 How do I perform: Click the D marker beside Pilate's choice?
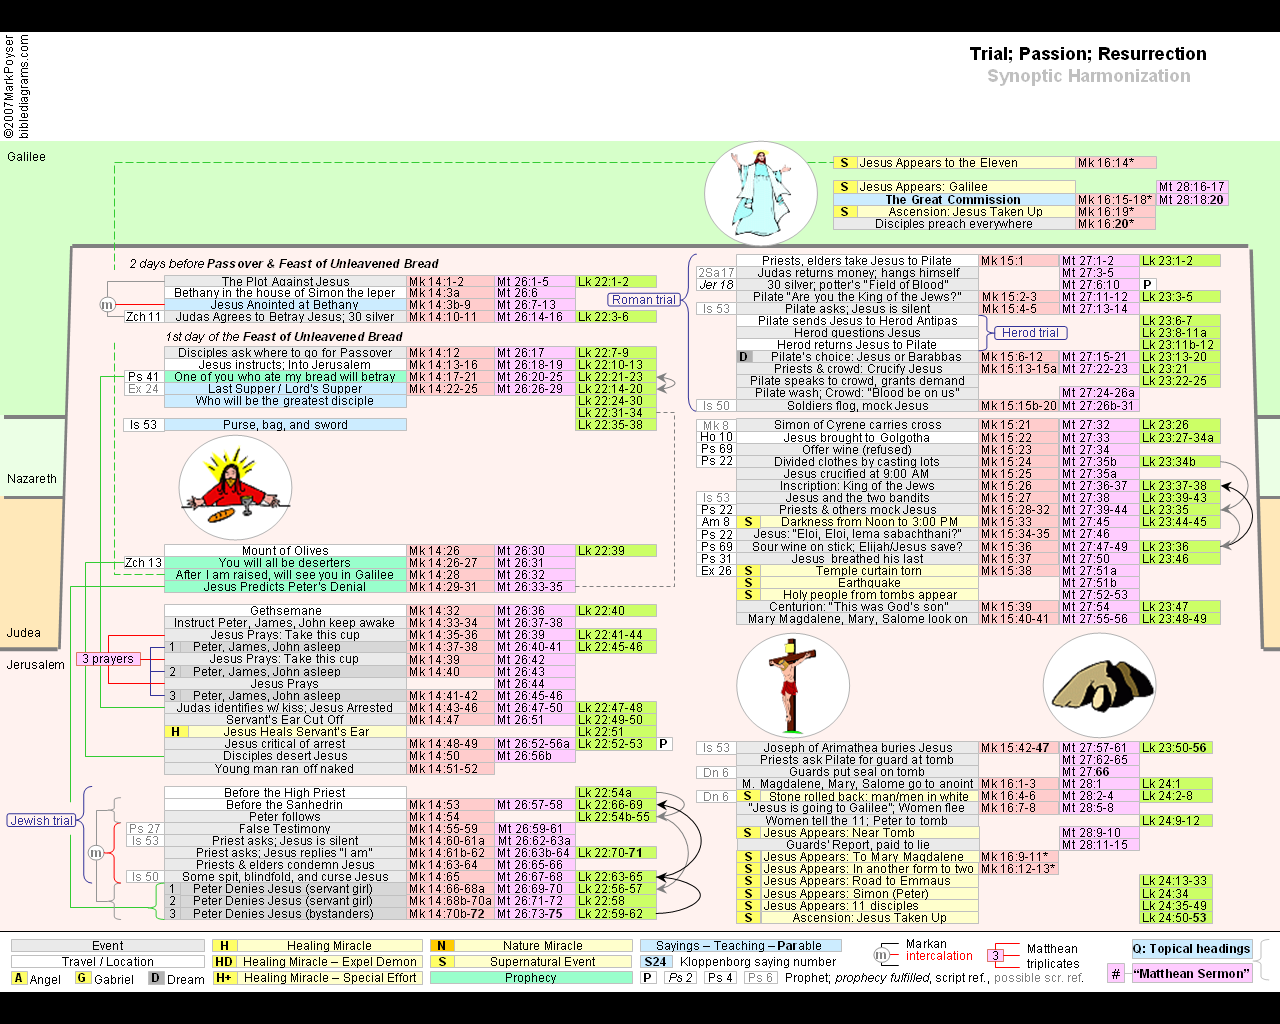pyautogui.click(x=743, y=357)
